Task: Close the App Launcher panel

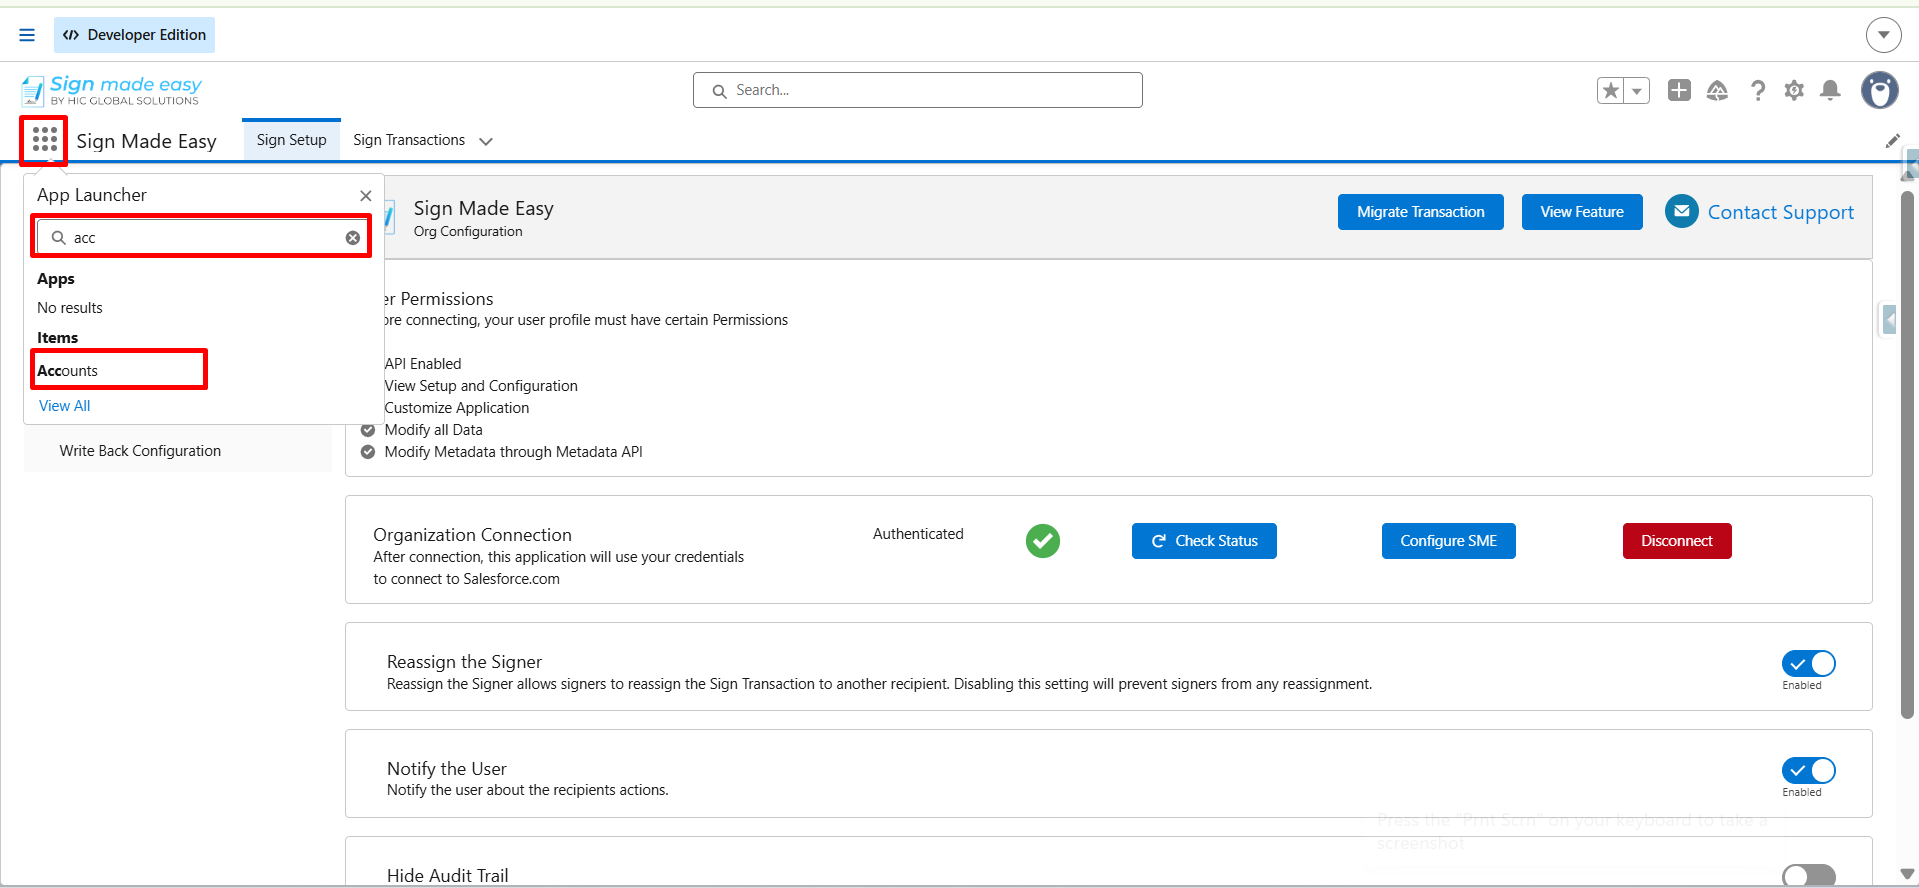Action: (365, 196)
